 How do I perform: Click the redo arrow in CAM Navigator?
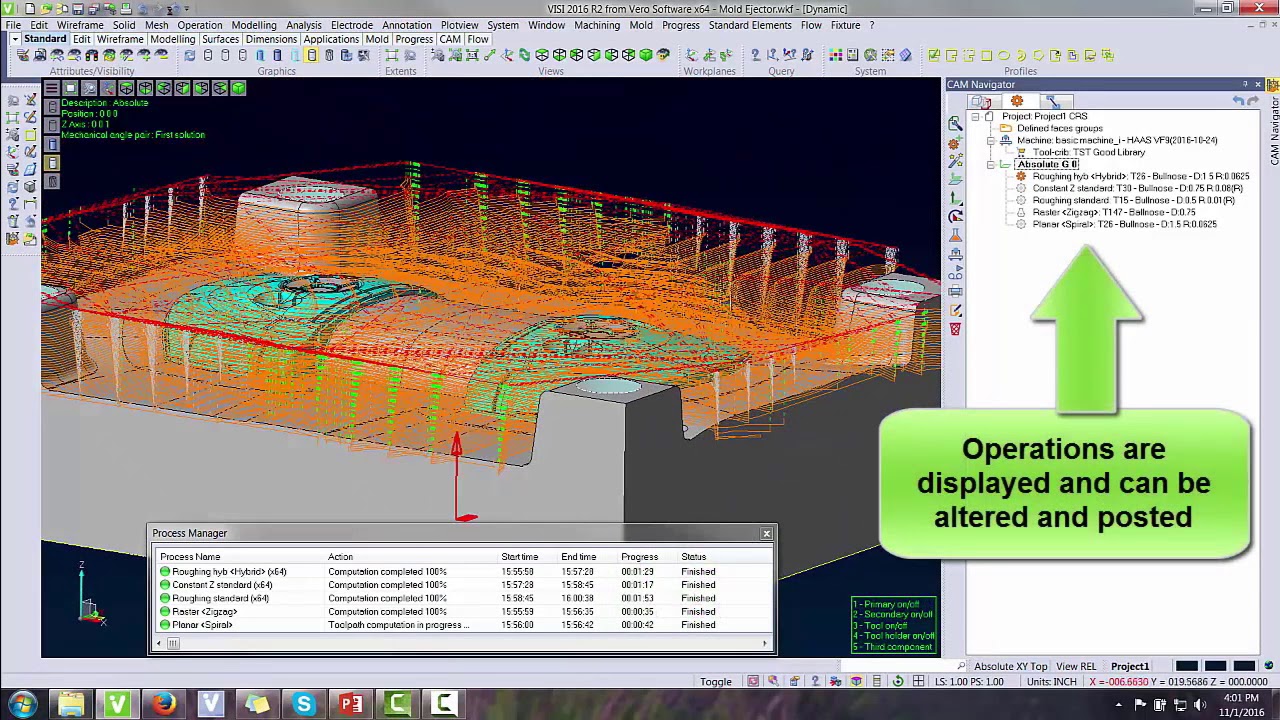tap(1253, 101)
